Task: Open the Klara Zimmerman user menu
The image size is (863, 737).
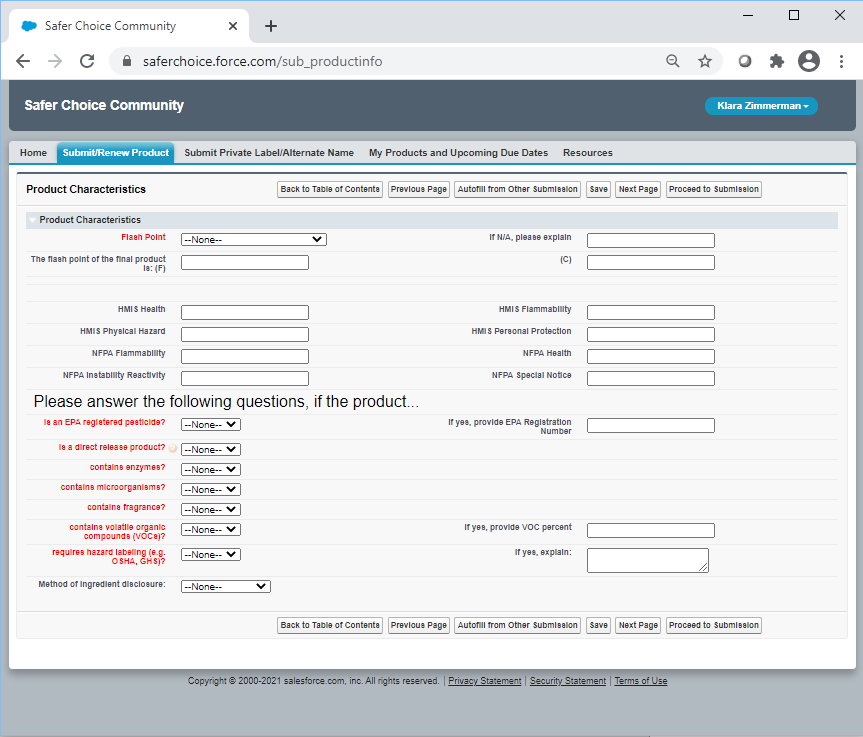Action: [761, 106]
